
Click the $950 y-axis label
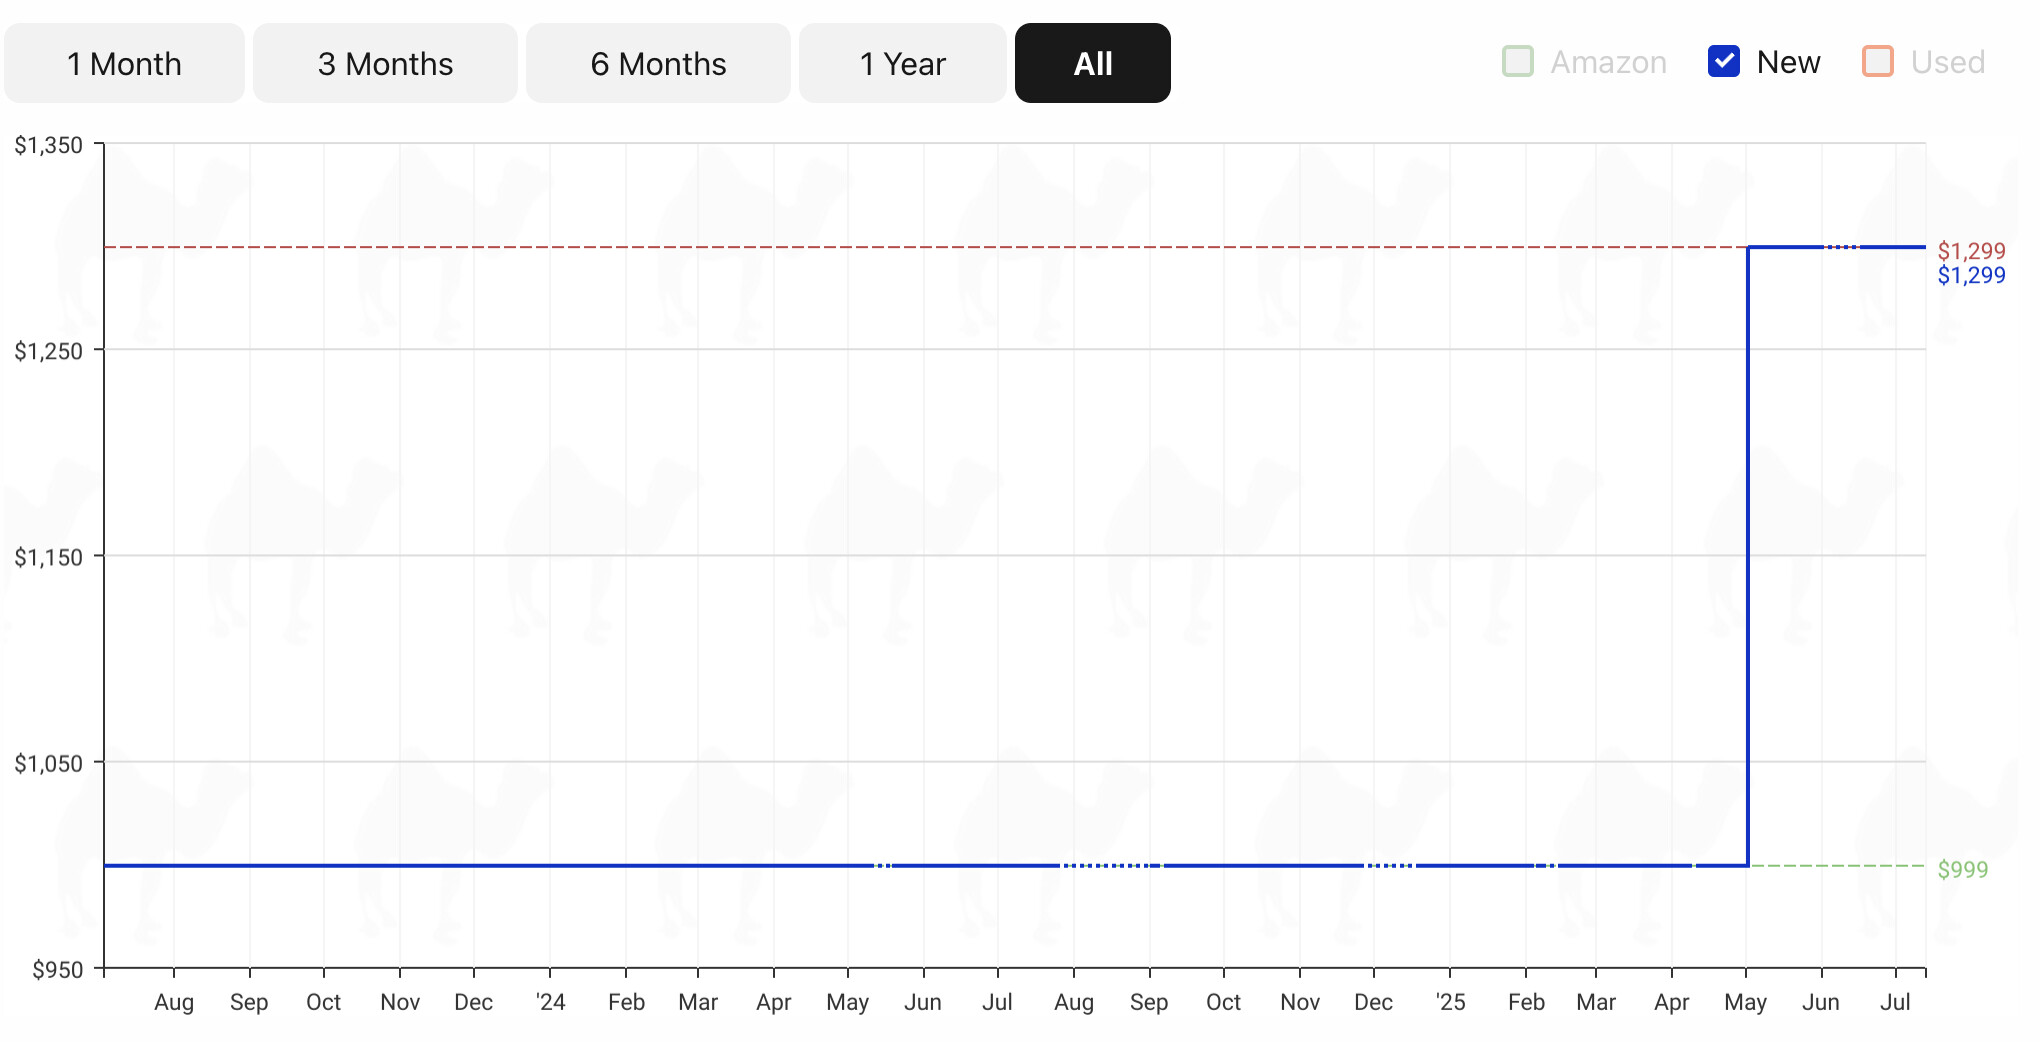(57, 970)
